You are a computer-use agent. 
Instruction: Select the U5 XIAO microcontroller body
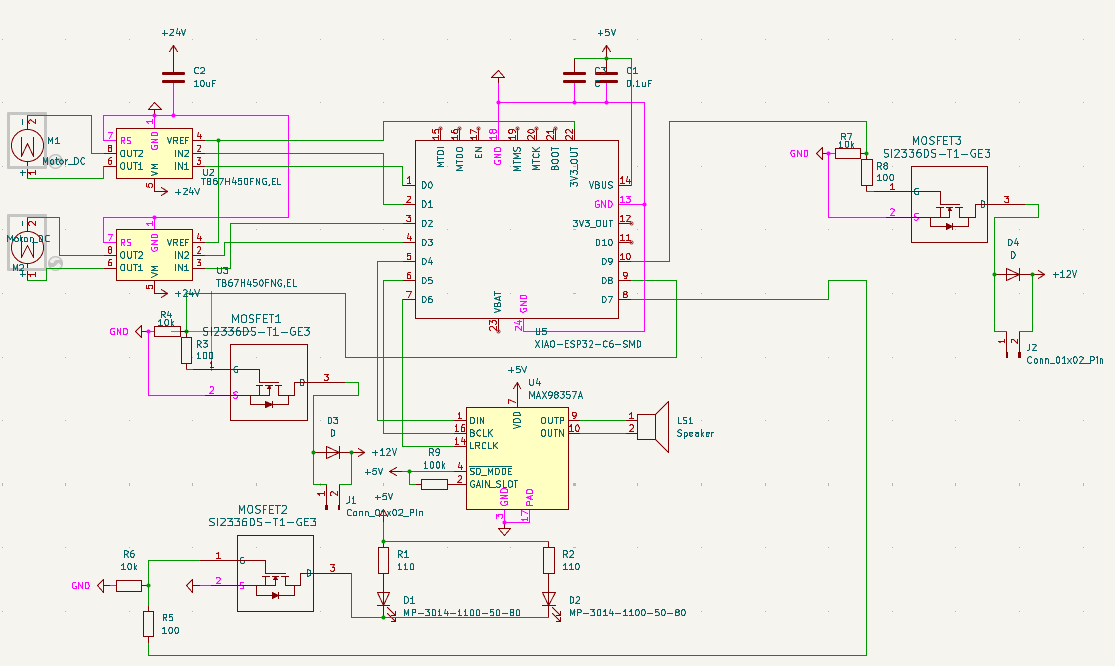pyautogui.click(x=517, y=229)
